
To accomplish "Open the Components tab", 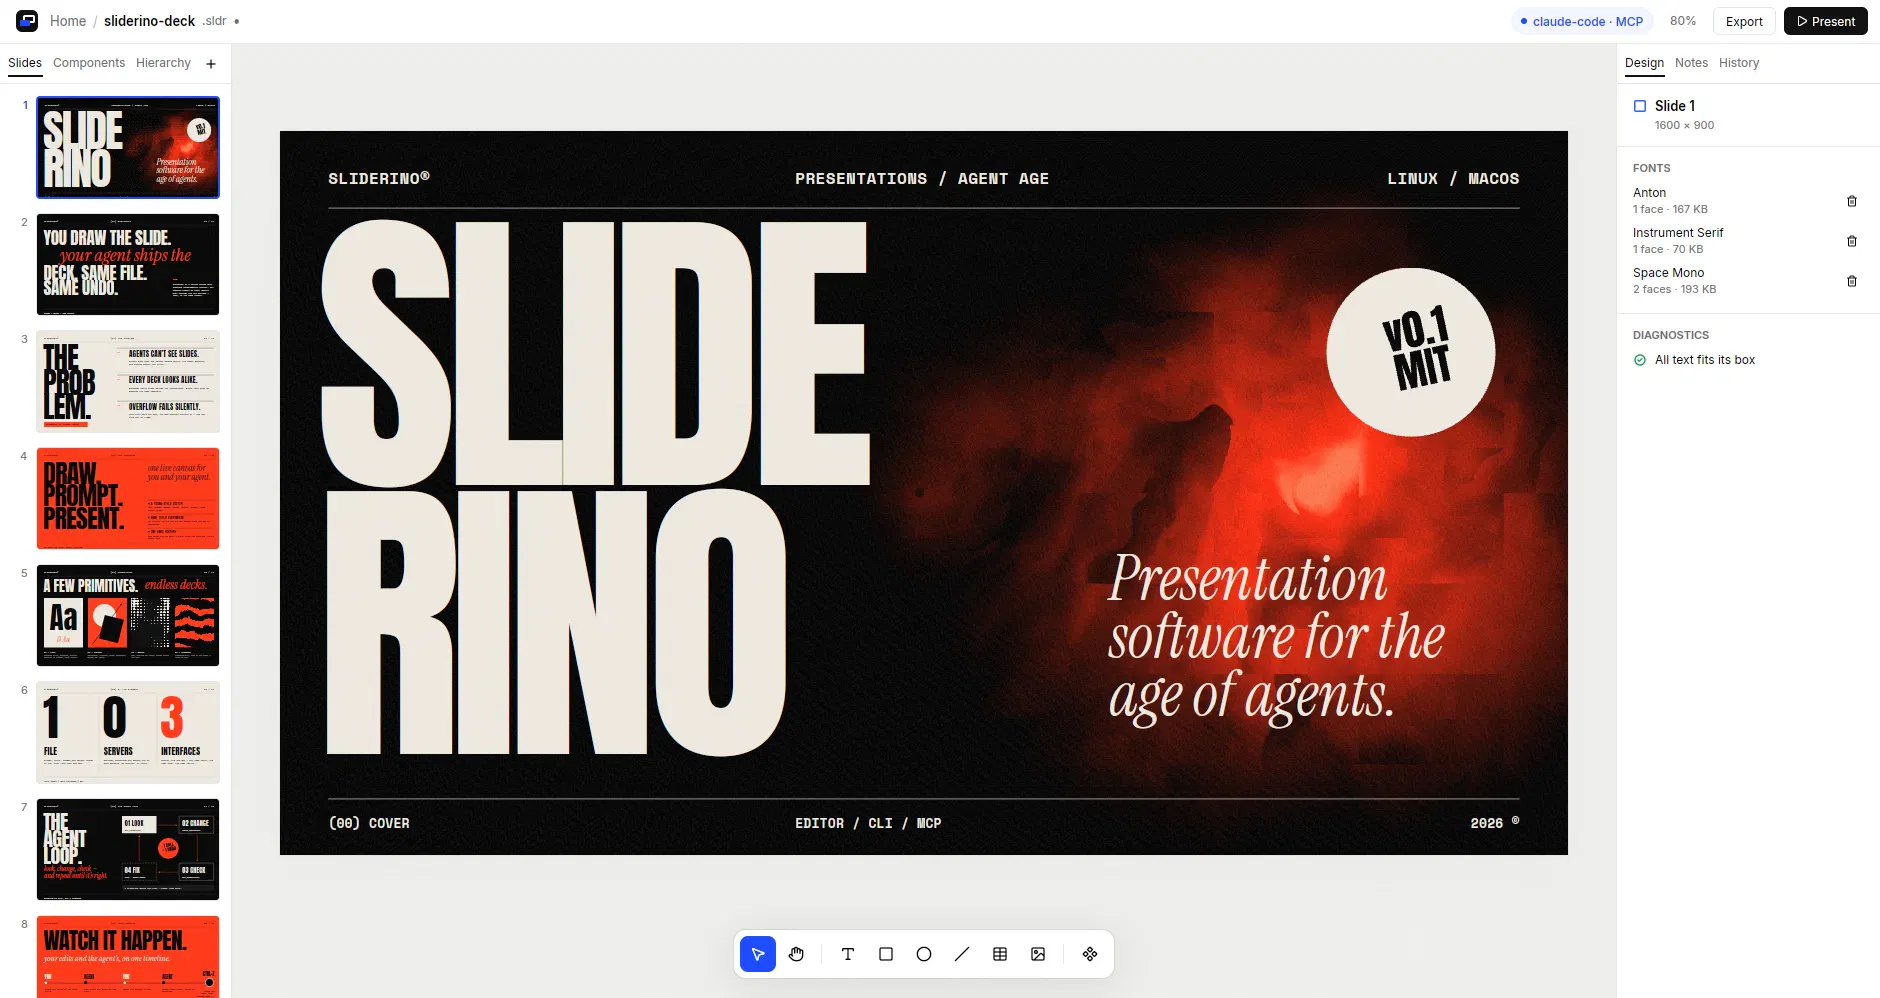I will (x=89, y=63).
